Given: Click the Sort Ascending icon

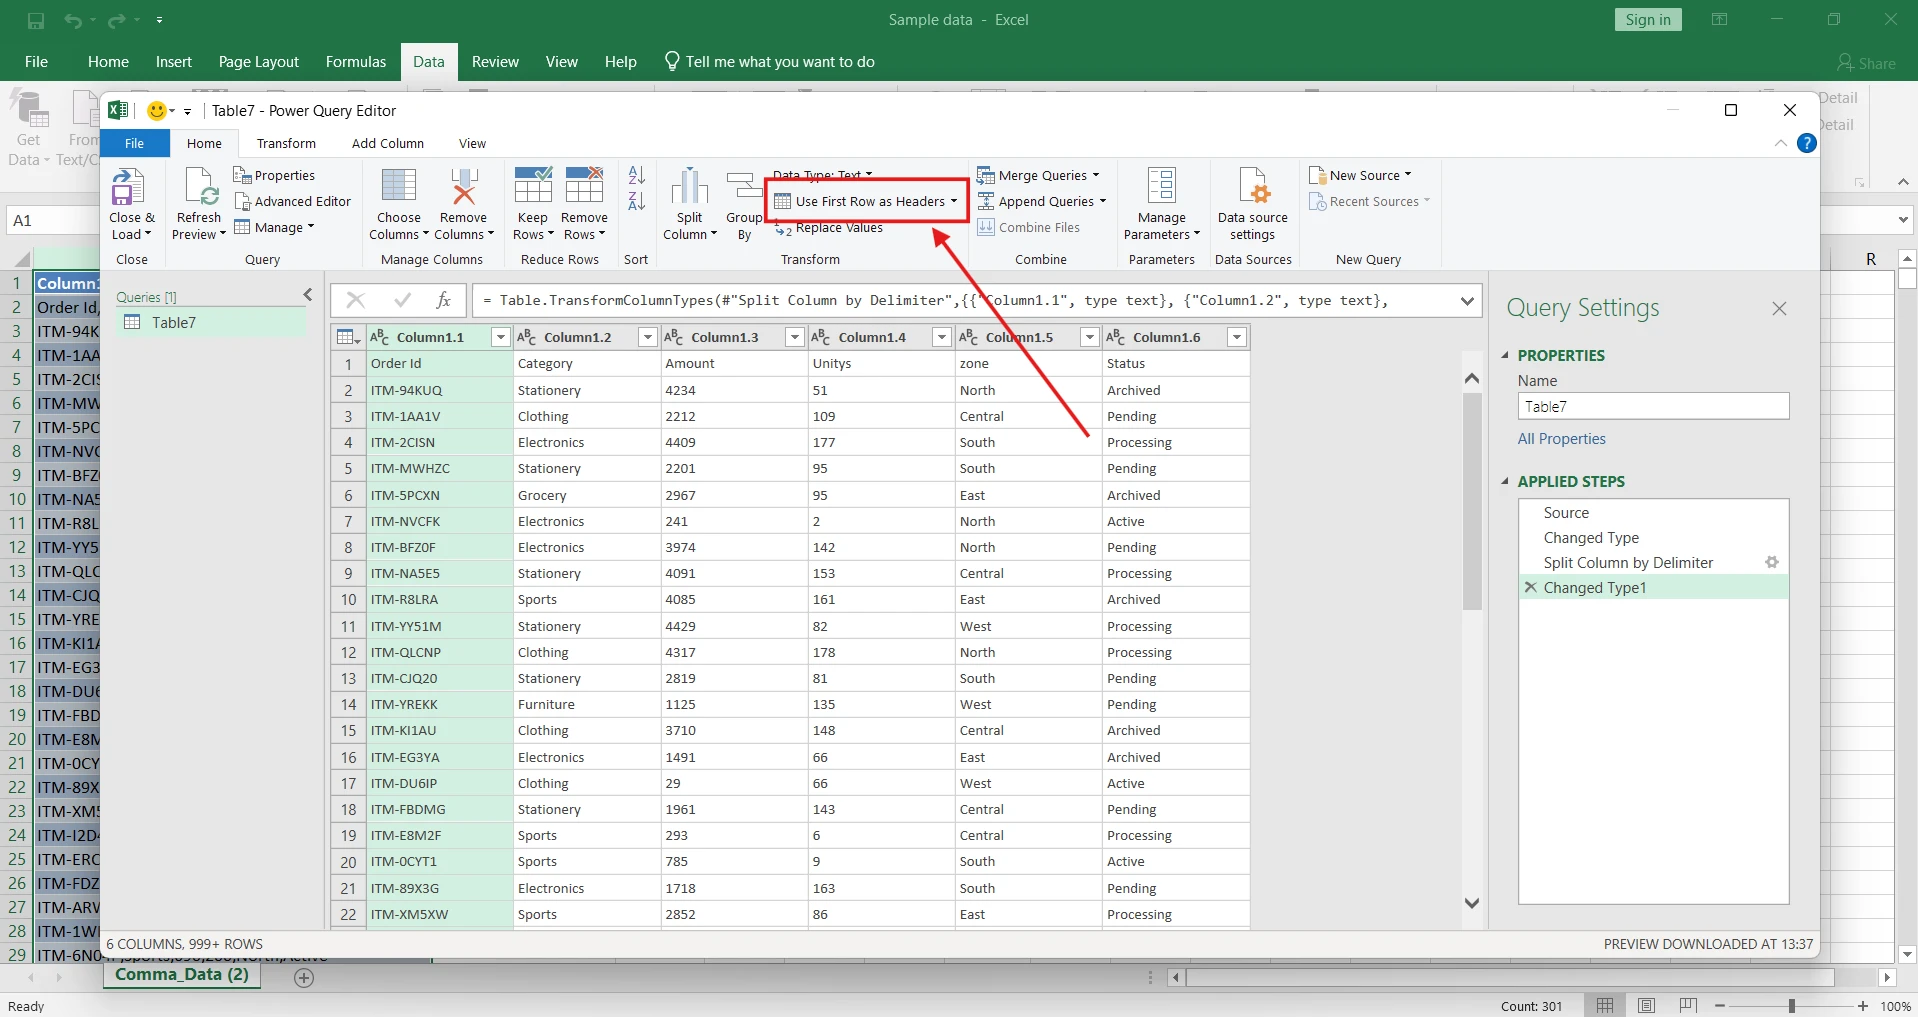Looking at the screenshot, I should (637, 176).
